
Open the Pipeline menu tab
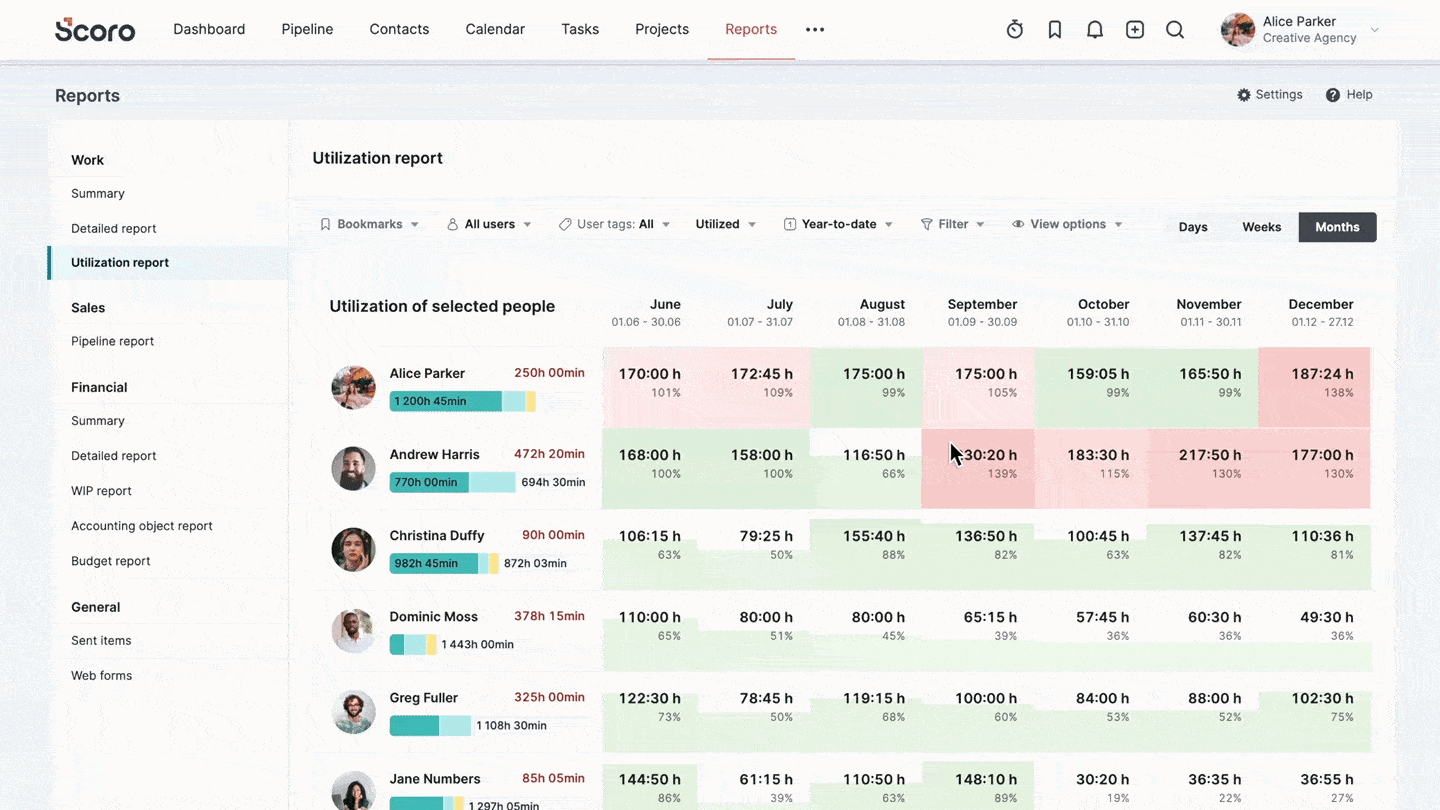307,29
